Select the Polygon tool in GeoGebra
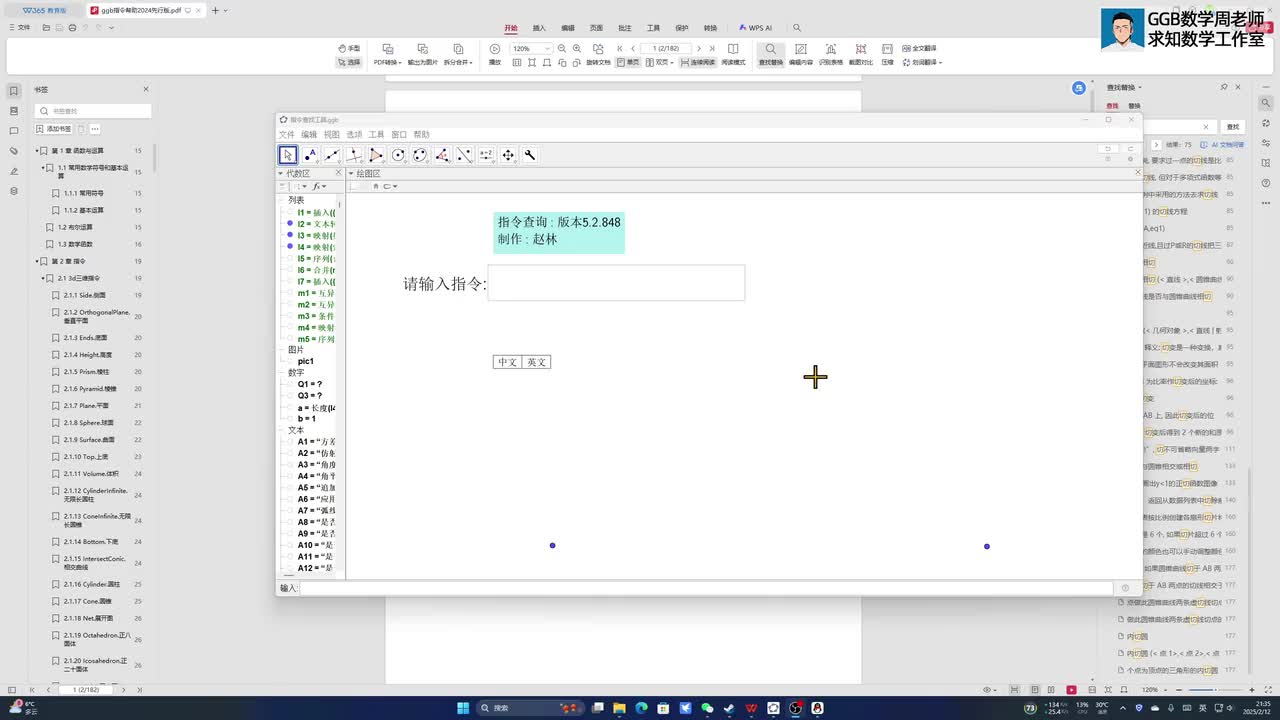Screen dimensions: 1280x720 point(376,155)
